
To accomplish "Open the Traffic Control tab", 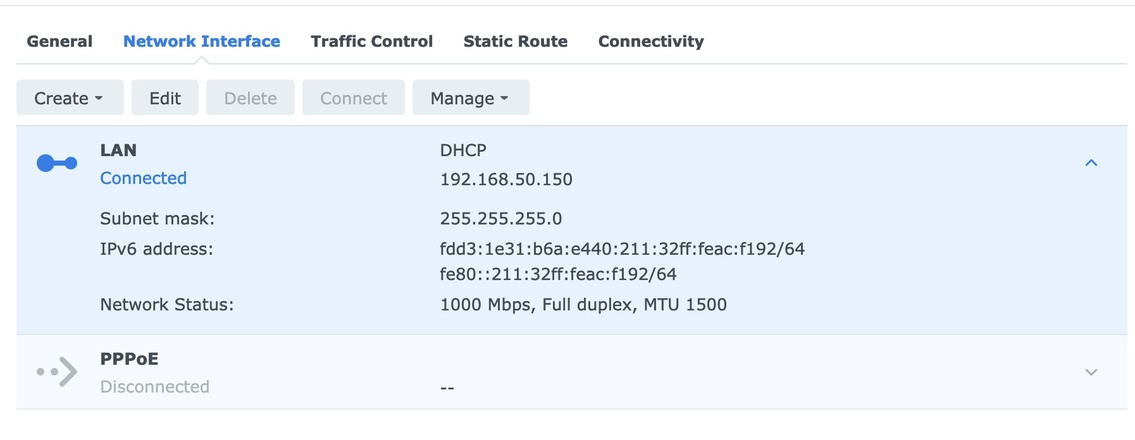I will (x=371, y=41).
